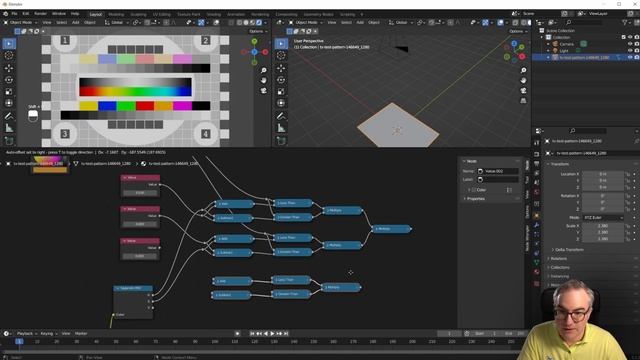
Task: Switch perspective/orthographic in right viewport
Action: coord(523,100)
